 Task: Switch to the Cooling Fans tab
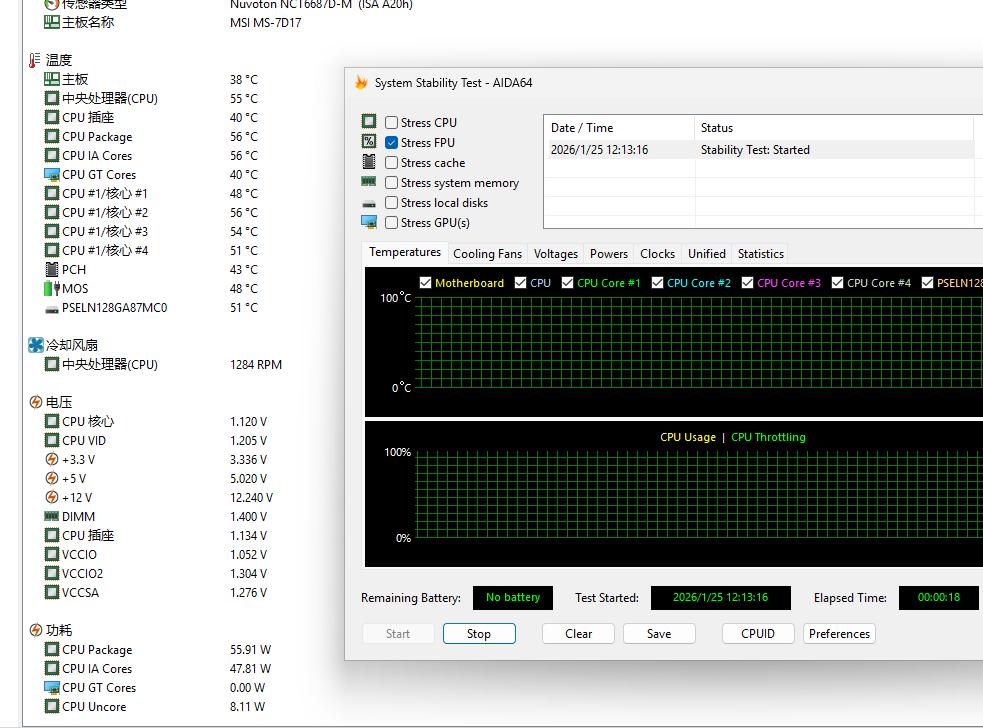(x=487, y=254)
